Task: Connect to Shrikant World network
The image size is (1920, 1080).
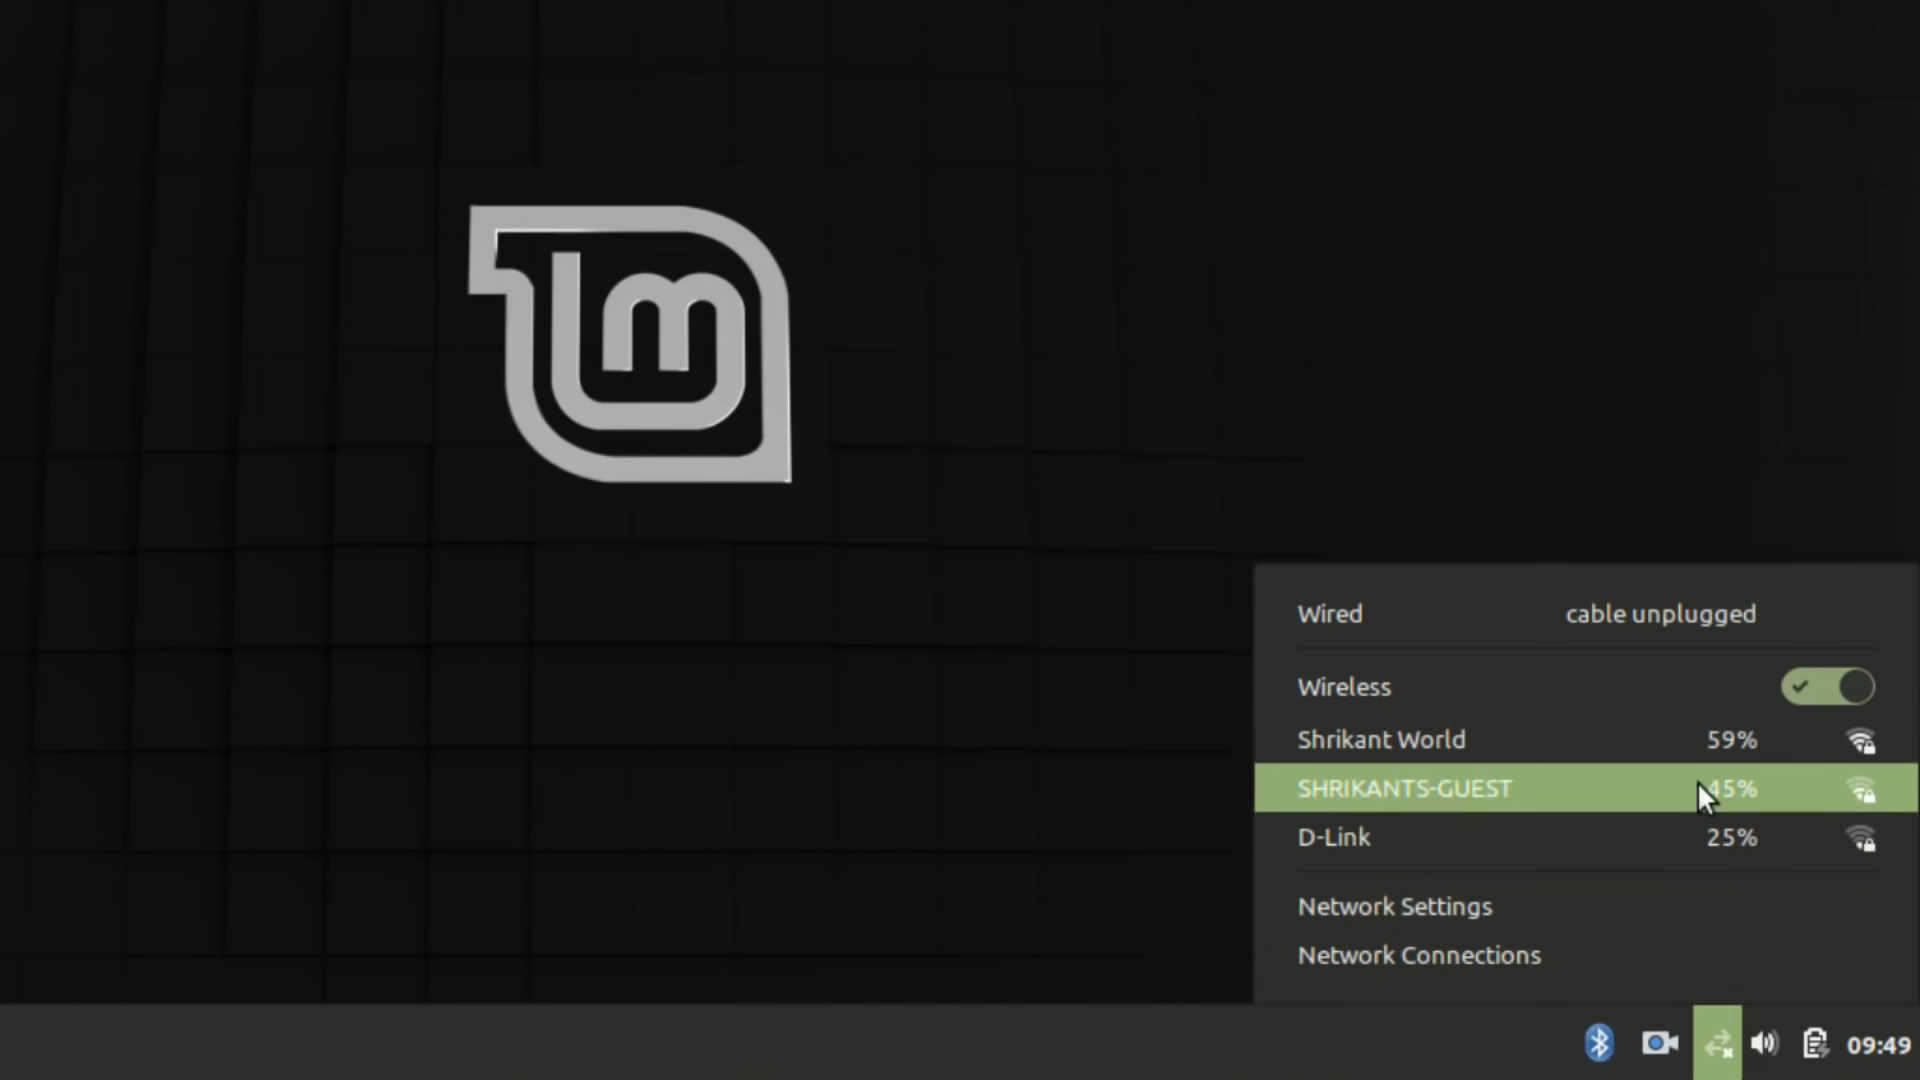Action: [x=1381, y=740]
